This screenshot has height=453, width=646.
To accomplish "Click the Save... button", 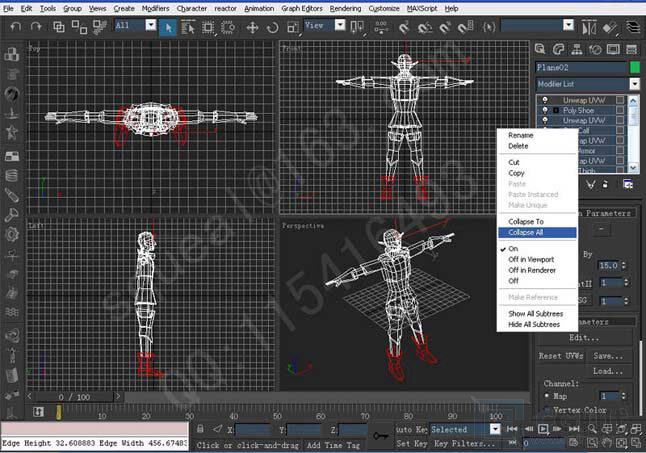I will pos(609,356).
